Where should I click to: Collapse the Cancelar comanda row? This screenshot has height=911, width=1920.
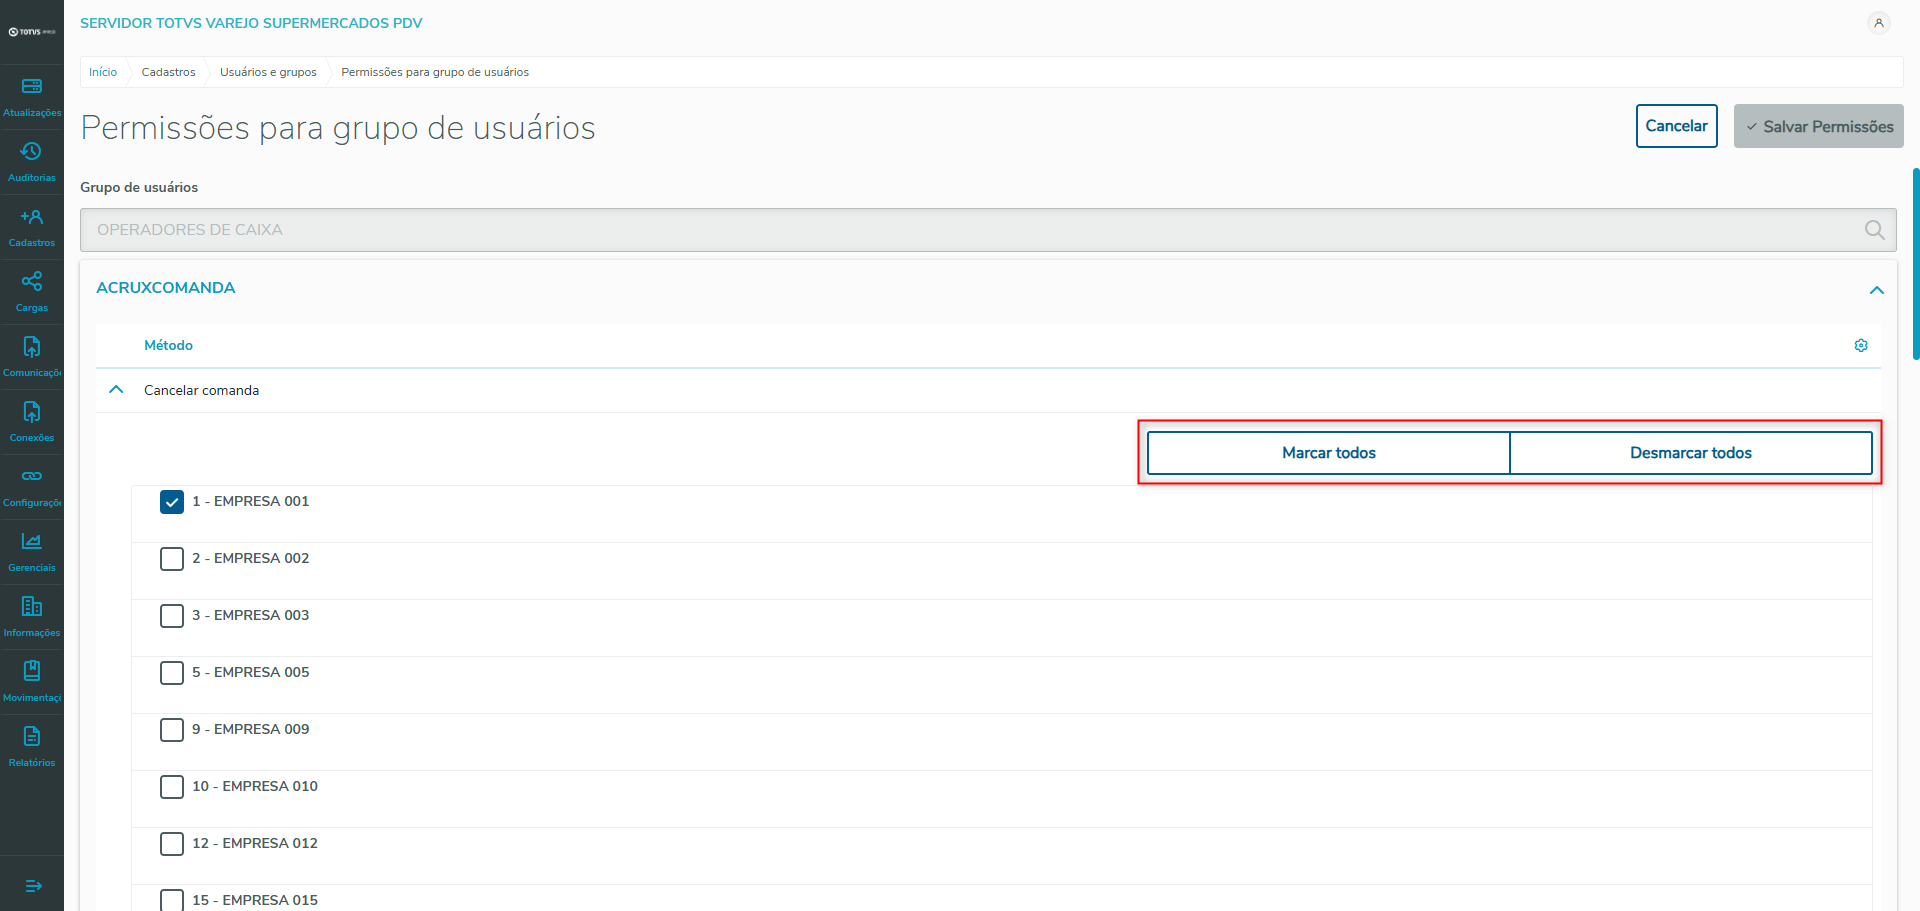tap(117, 390)
